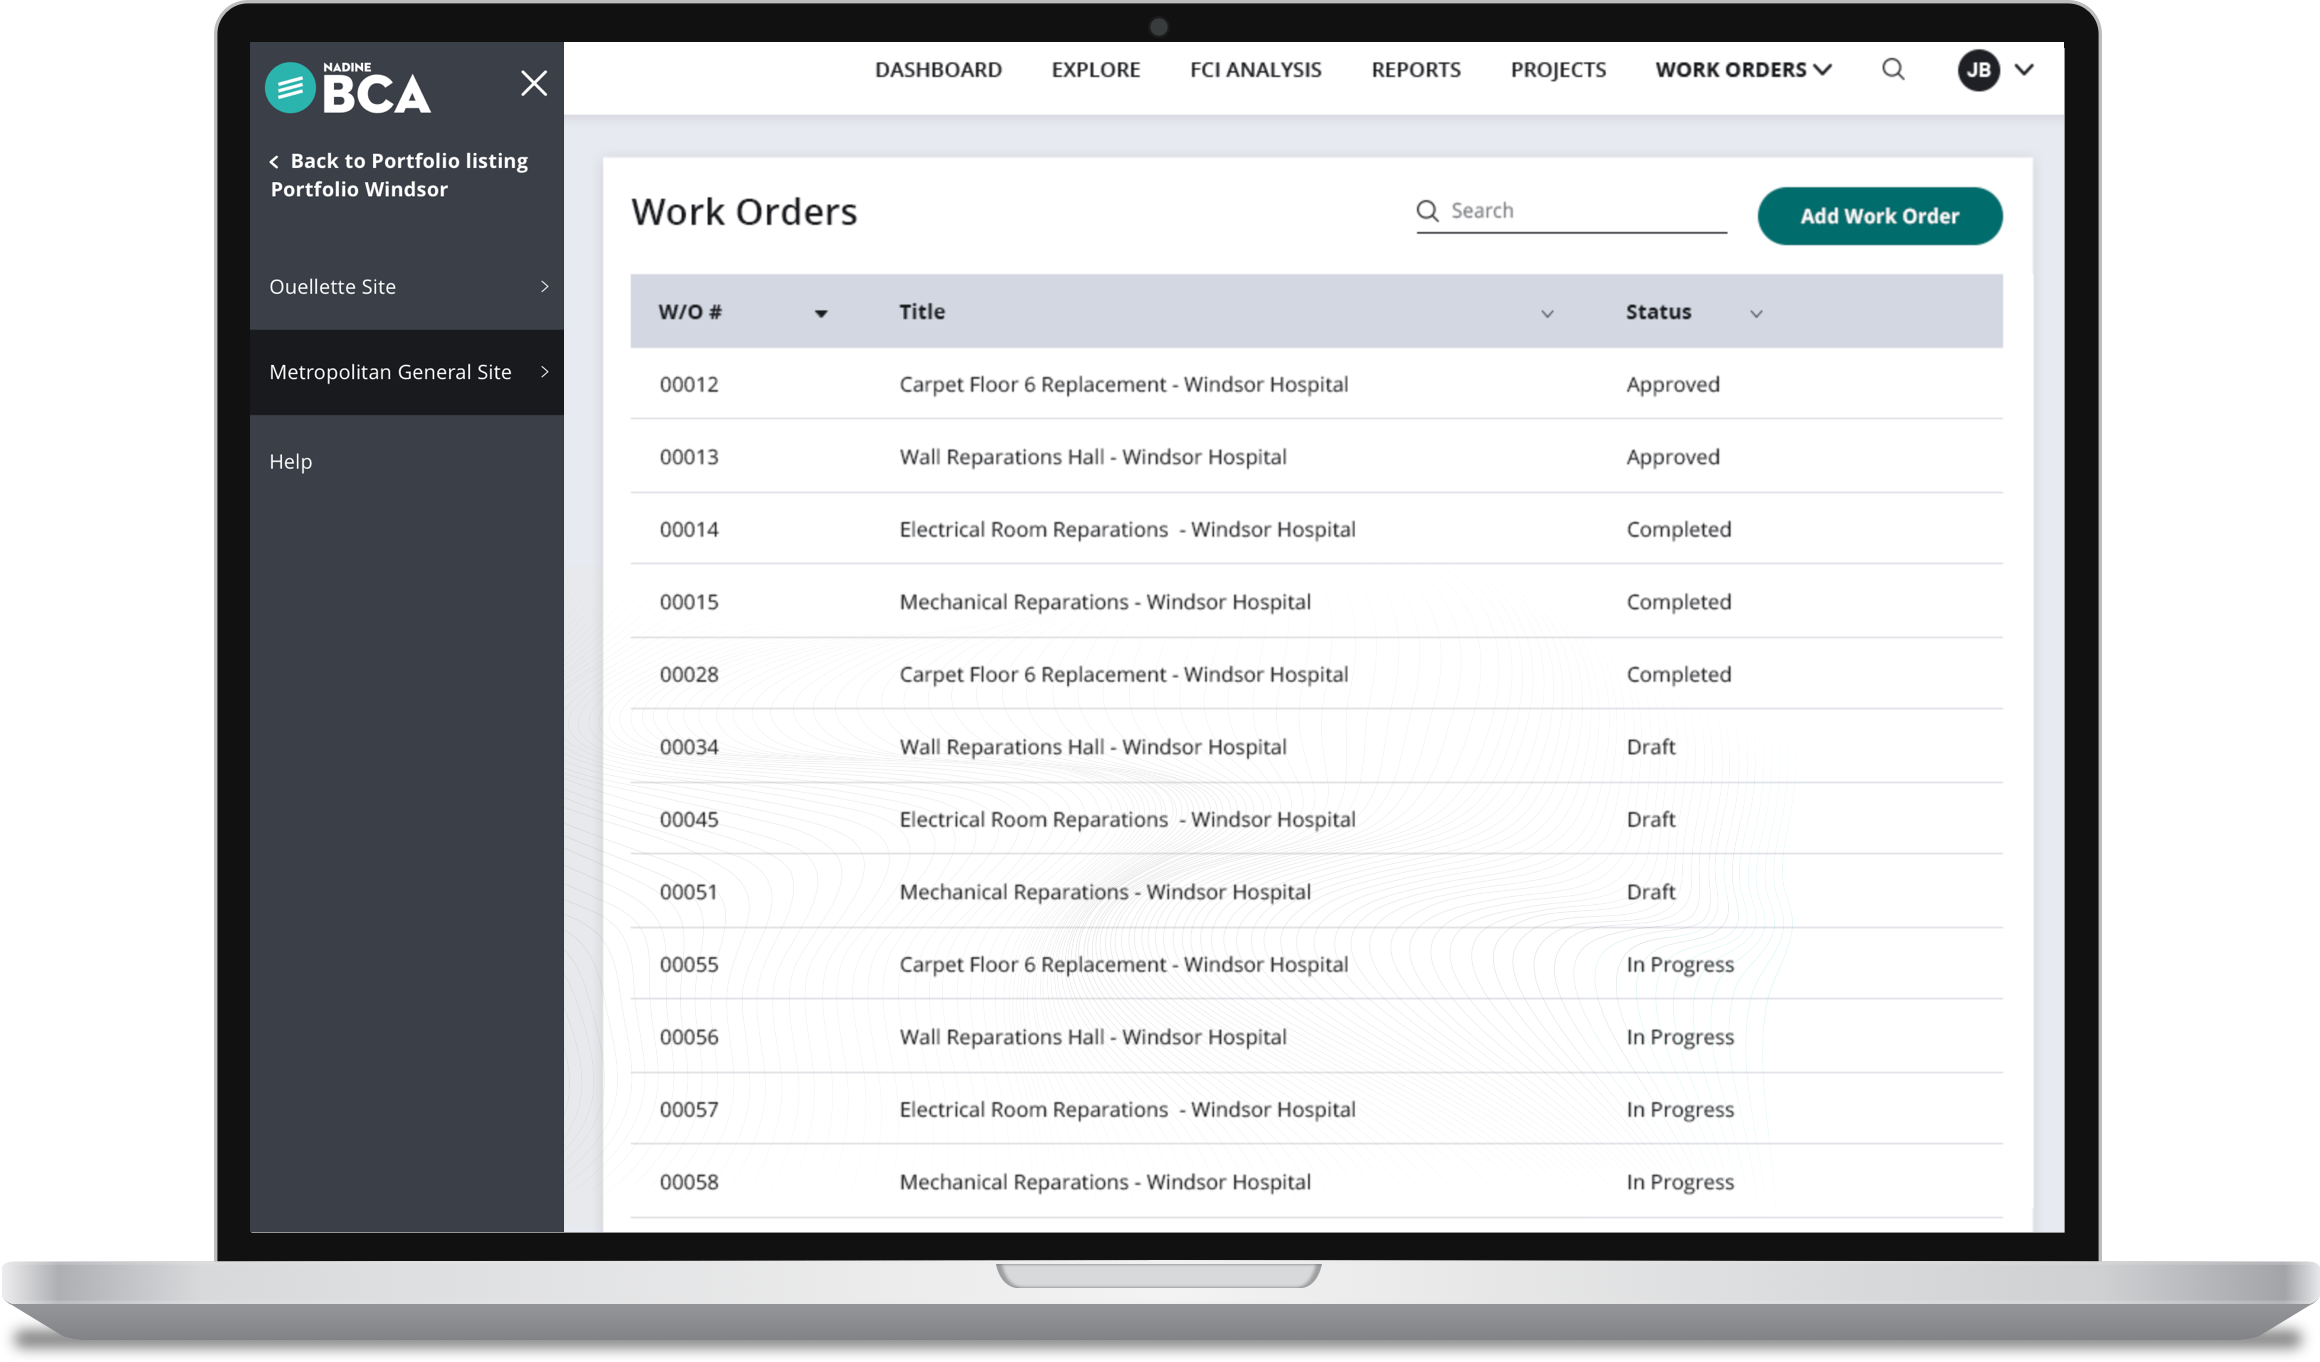
Task: Expand Metropolitan General Site chevron
Action: click(545, 372)
